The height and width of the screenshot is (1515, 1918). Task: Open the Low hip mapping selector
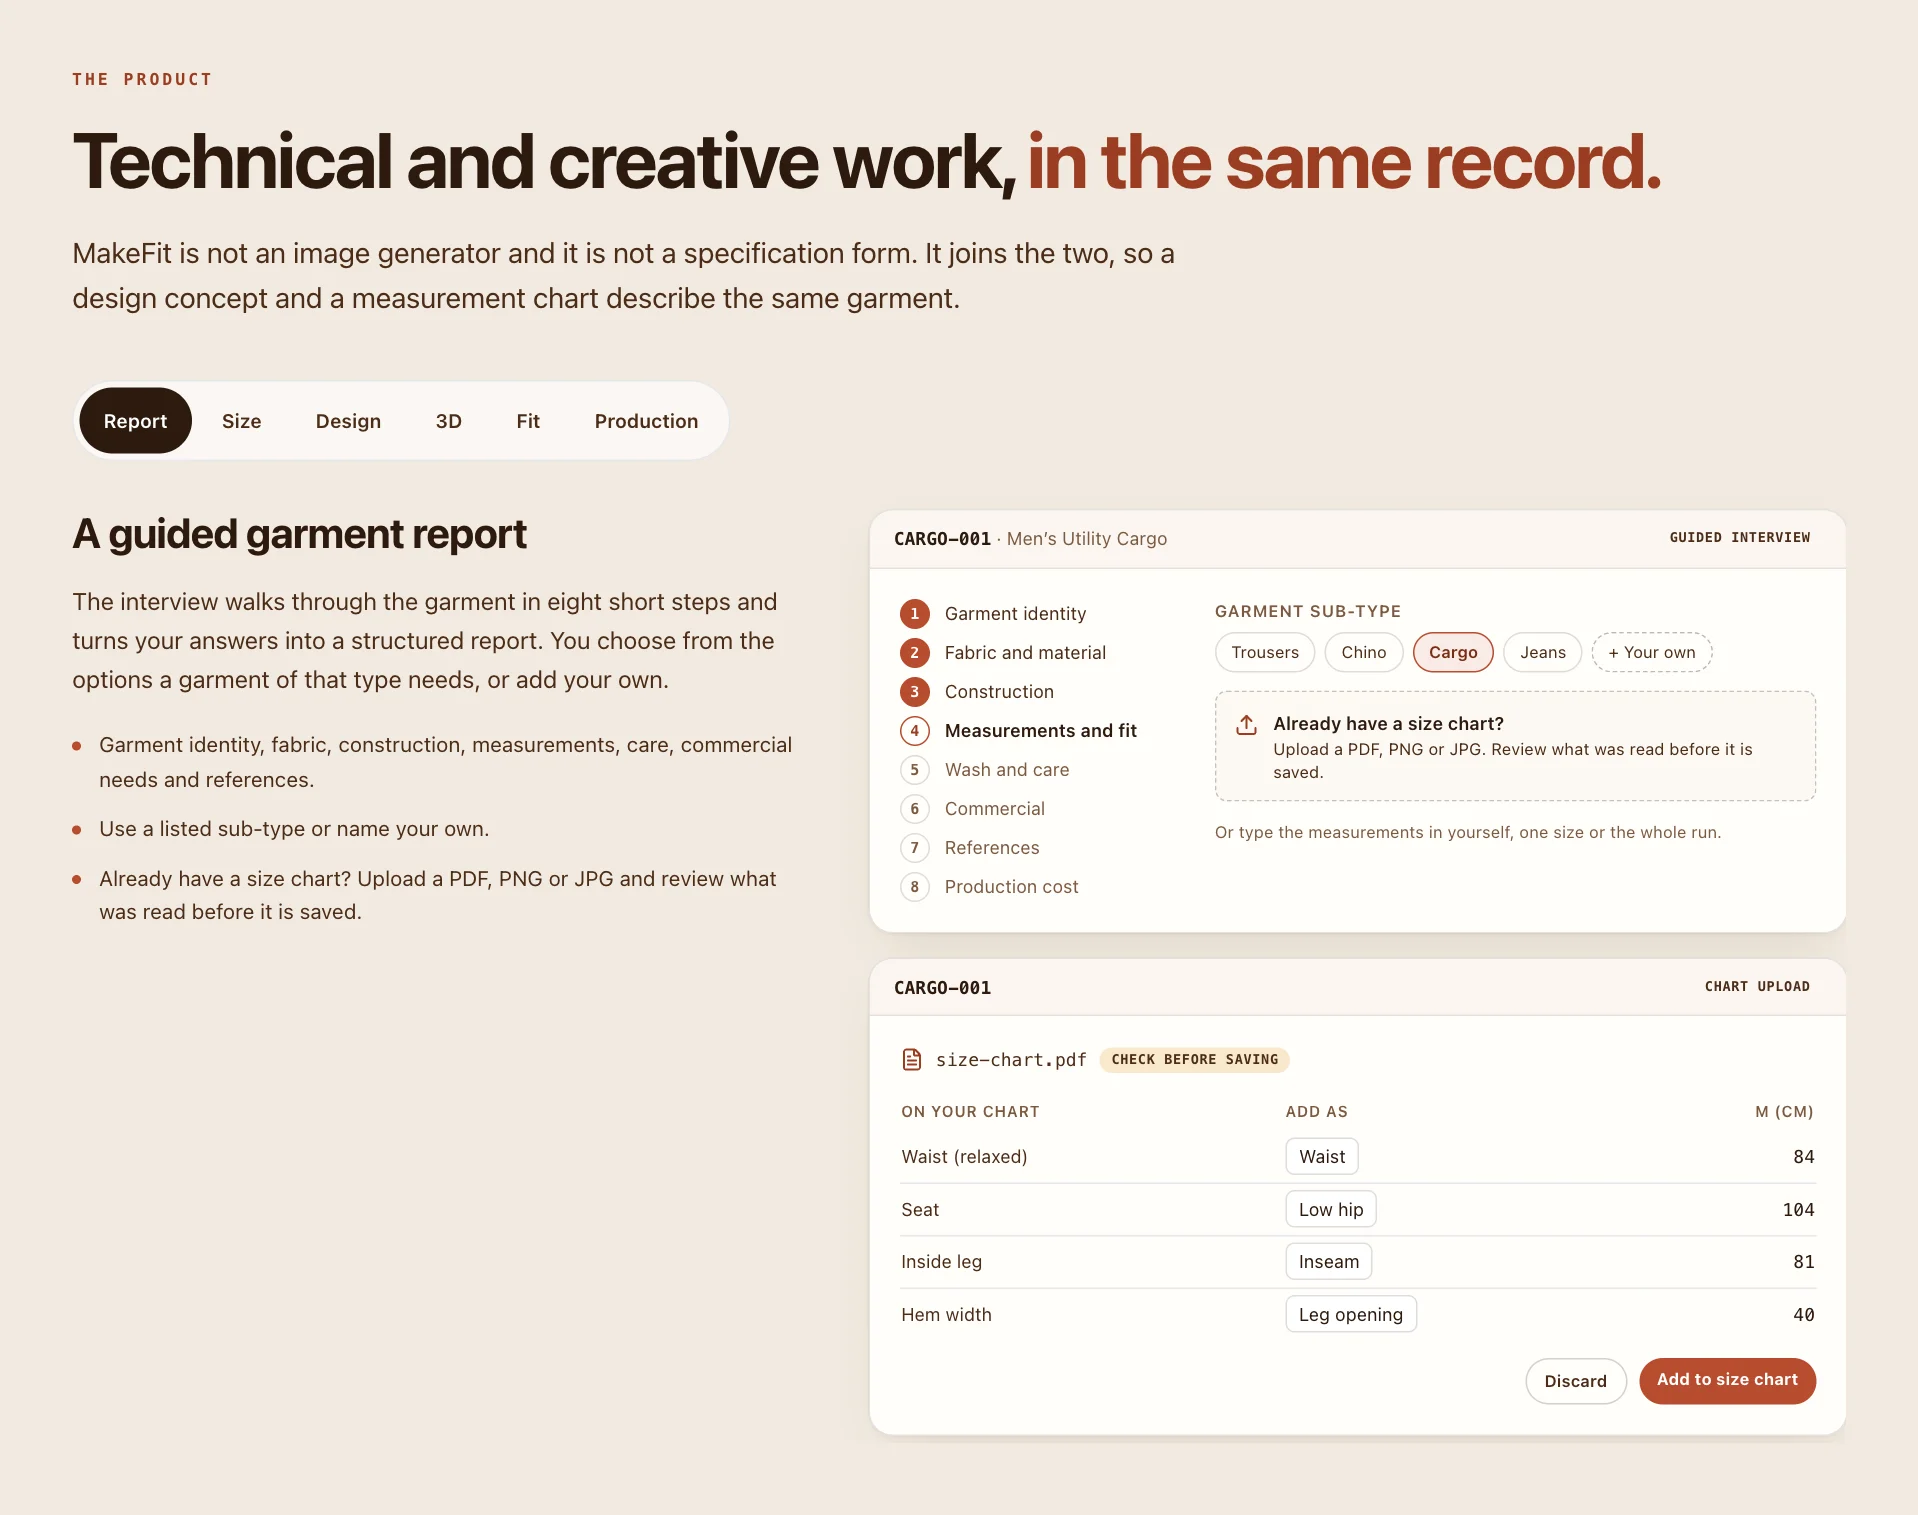[1331, 1209]
